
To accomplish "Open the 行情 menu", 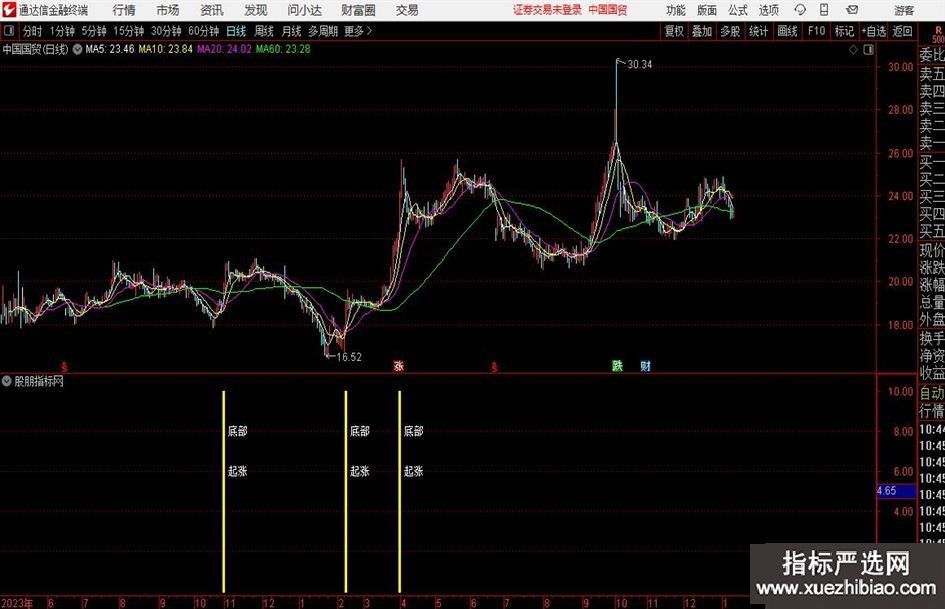I will click(x=124, y=10).
